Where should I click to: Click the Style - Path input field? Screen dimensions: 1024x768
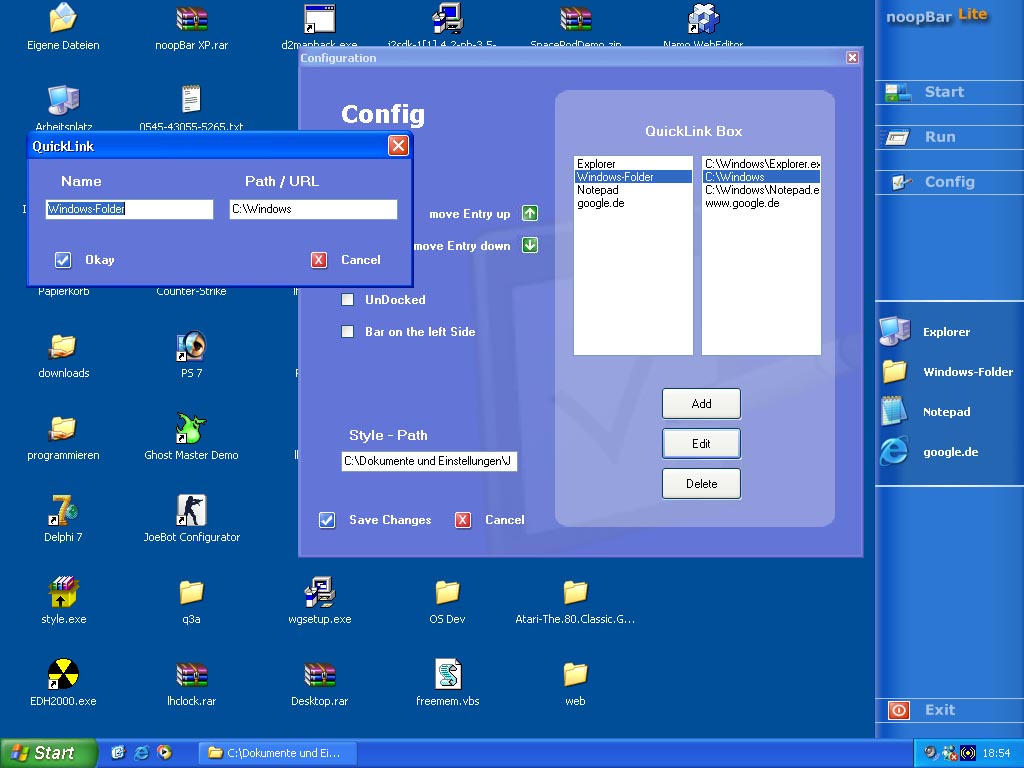[x=429, y=461]
